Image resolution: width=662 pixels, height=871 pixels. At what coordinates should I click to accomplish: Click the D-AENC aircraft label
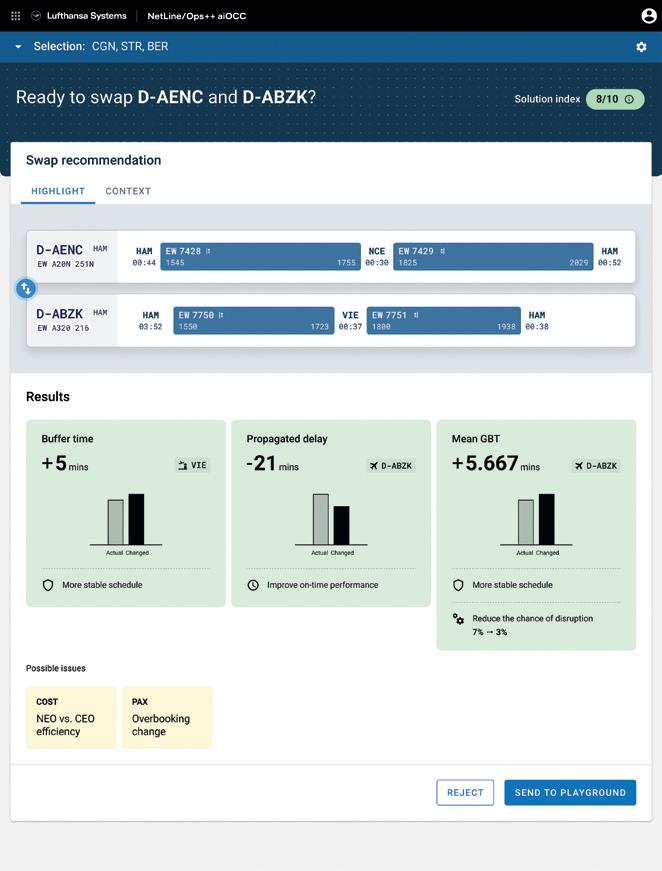coord(59,250)
